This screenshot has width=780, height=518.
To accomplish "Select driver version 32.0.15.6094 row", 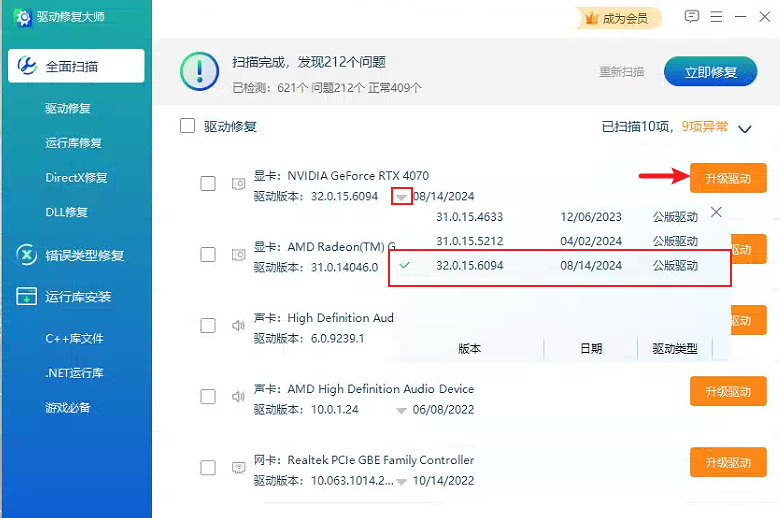I will click(560, 266).
